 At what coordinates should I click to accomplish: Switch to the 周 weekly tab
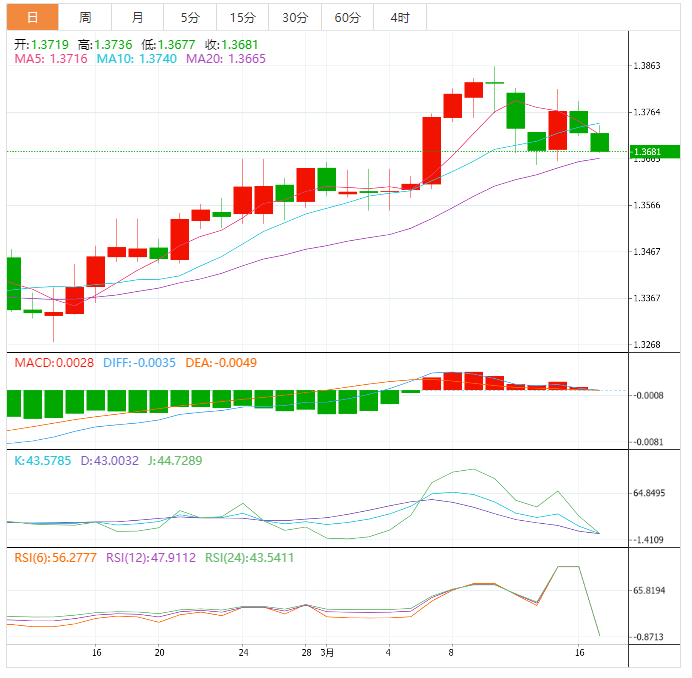click(85, 18)
